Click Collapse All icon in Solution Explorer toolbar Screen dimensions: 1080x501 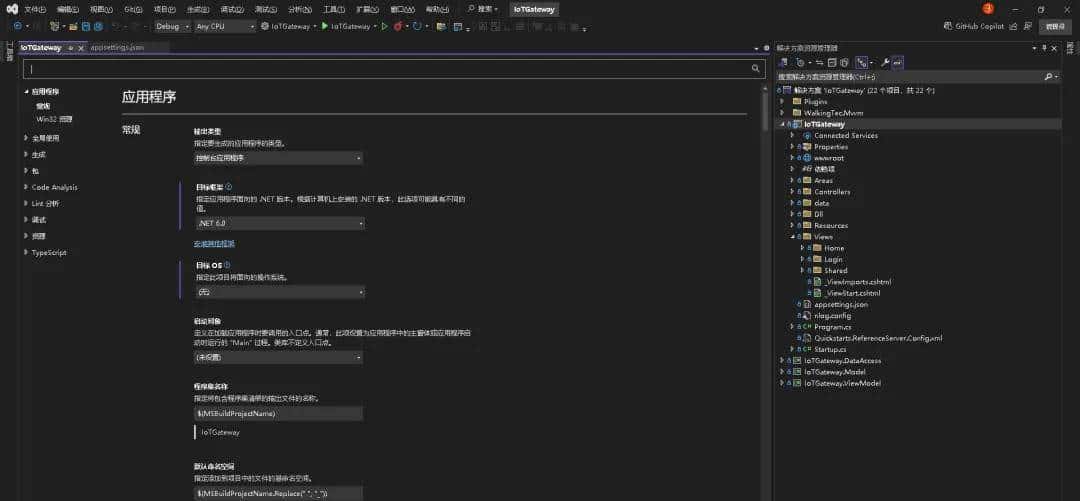(x=831, y=63)
